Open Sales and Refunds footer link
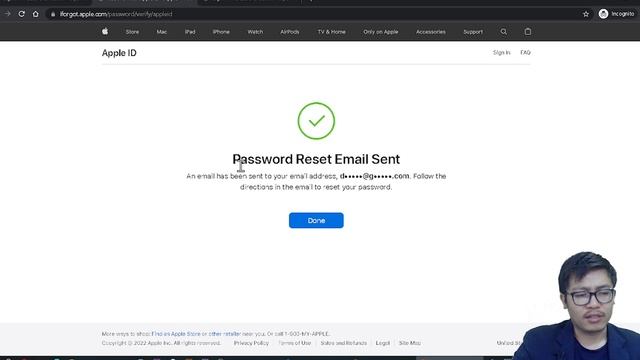Screen dimensions: 640x360 344,343
